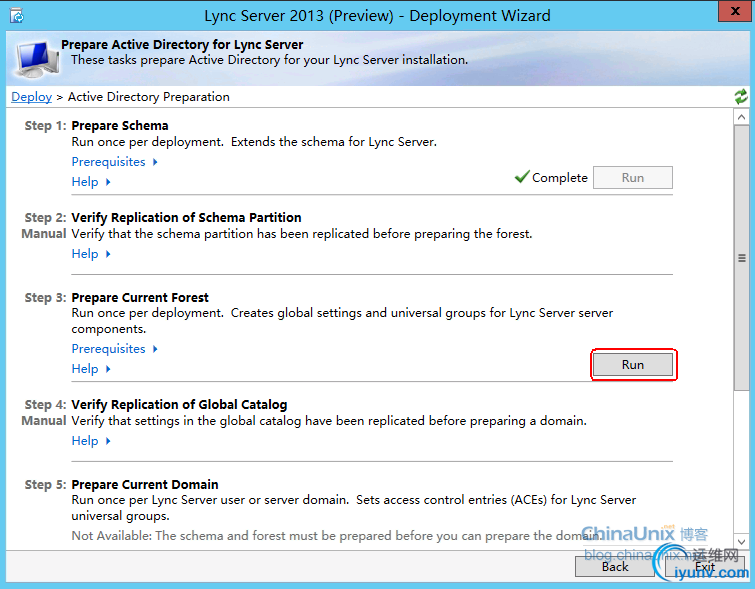Image resolution: width=755 pixels, height=589 pixels.
Task: Click the scrollbar up arrow
Action: click(742, 117)
